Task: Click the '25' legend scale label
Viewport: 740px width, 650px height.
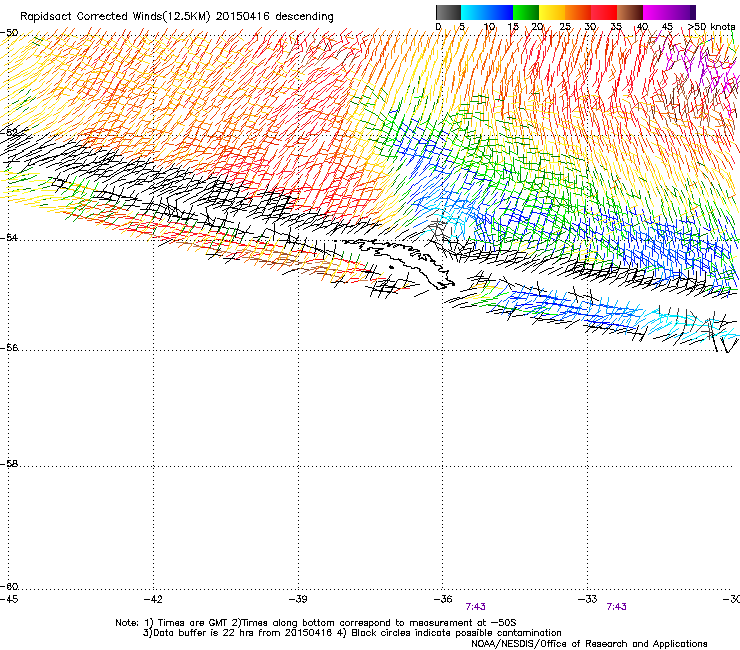Action: point(565,27)
